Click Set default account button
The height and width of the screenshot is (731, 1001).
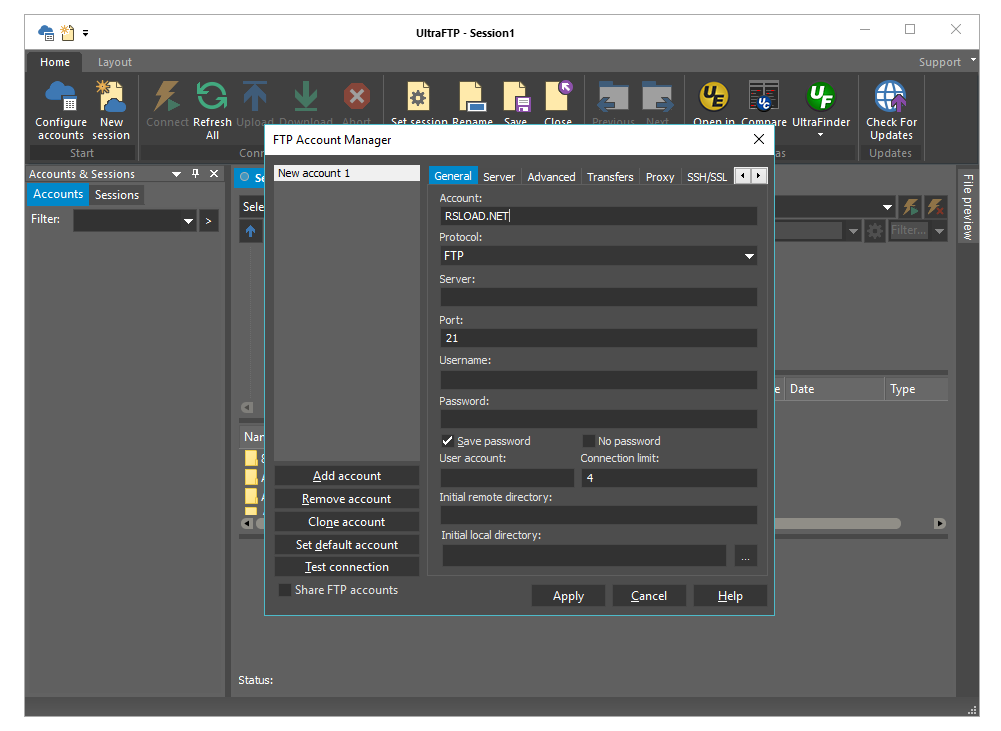pos(347,545)
